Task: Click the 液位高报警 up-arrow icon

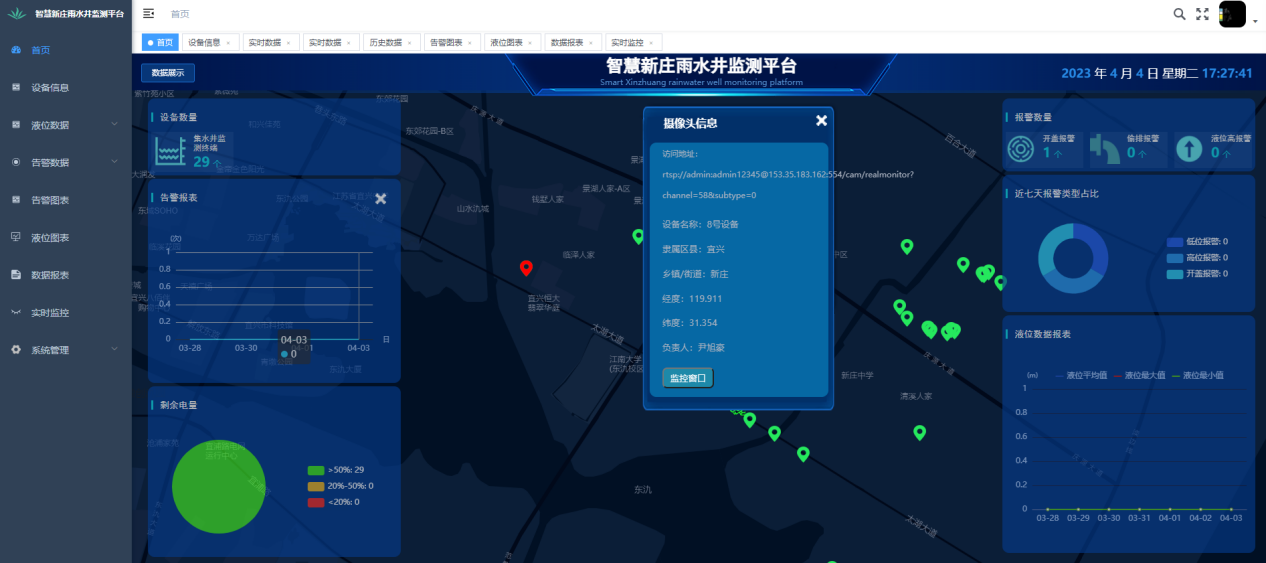Action: pyautogui.click(x=1189, y=149)
